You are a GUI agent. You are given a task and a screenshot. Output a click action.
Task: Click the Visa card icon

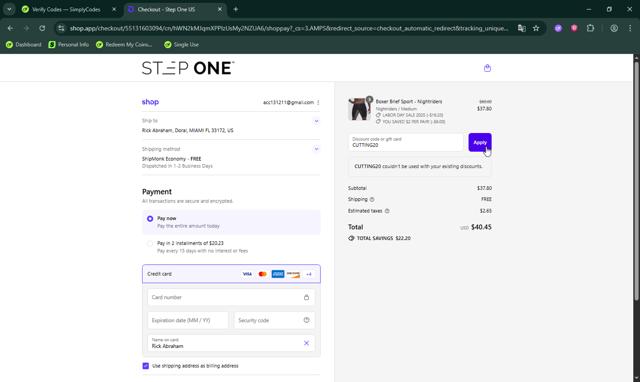(x=247, y=274)
